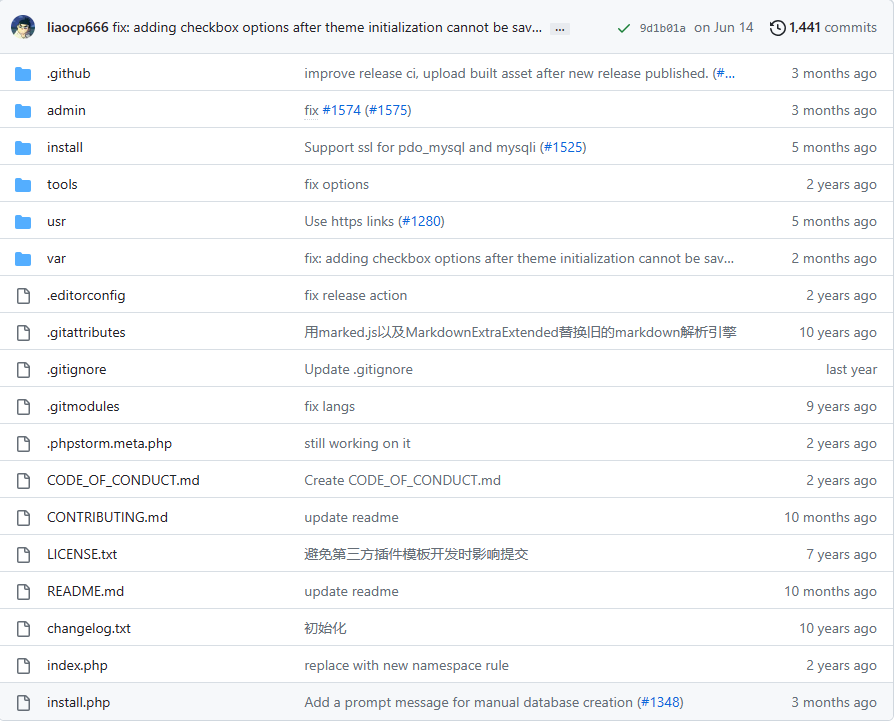Open the install folder

pos(64,148)
